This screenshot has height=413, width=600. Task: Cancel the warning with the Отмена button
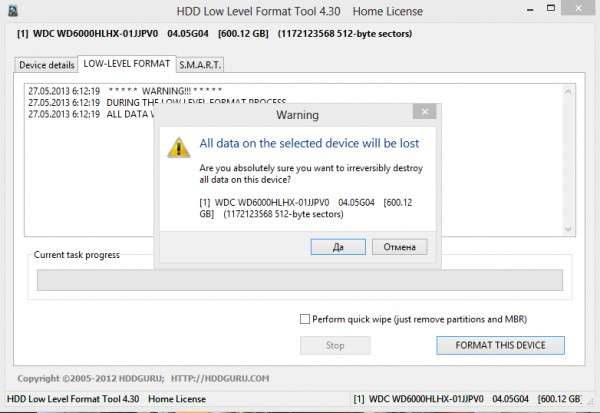(399, 247)
